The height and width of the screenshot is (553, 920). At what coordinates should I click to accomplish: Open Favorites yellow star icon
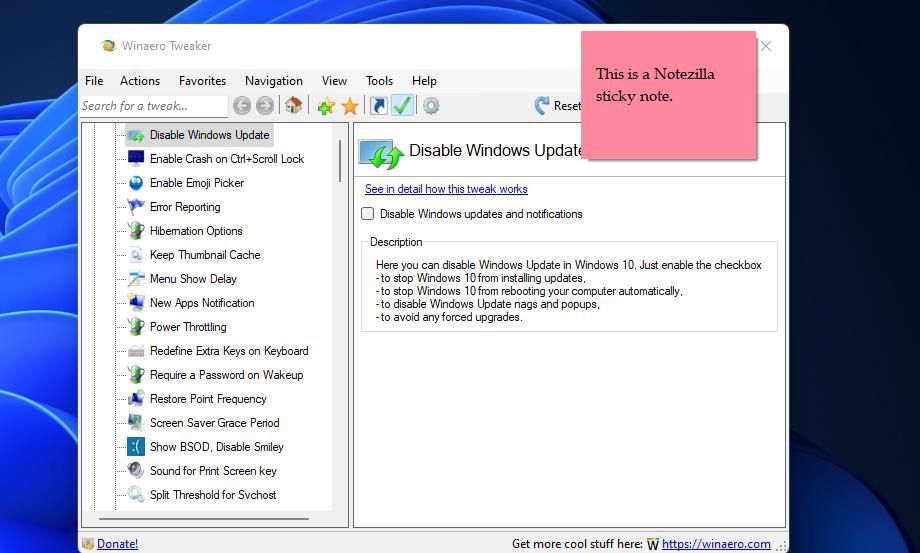coord(350,106)
